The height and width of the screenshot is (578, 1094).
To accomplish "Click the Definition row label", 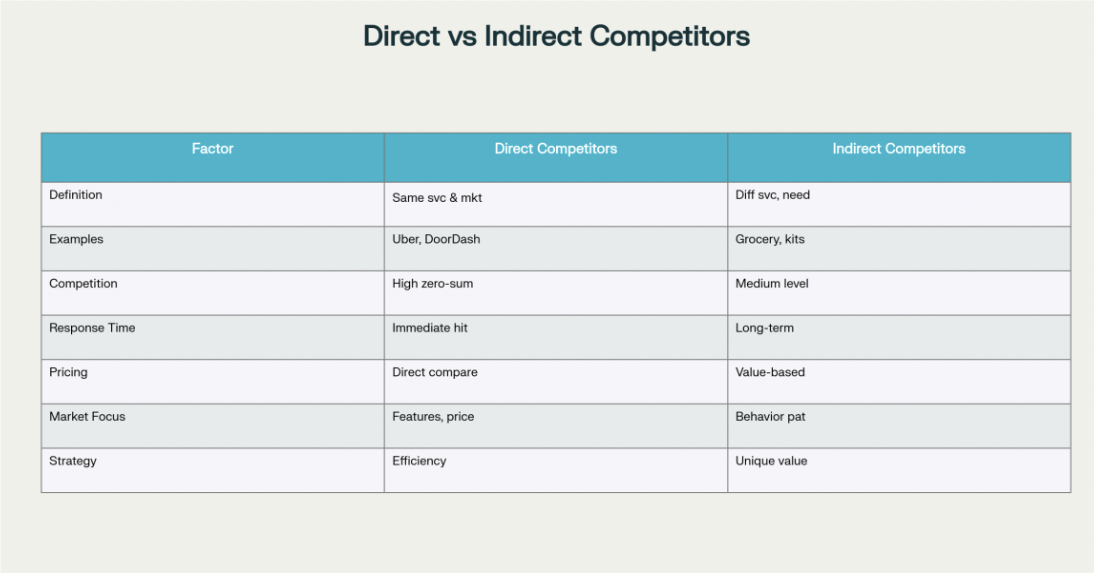I will click(x=76, y=195).
